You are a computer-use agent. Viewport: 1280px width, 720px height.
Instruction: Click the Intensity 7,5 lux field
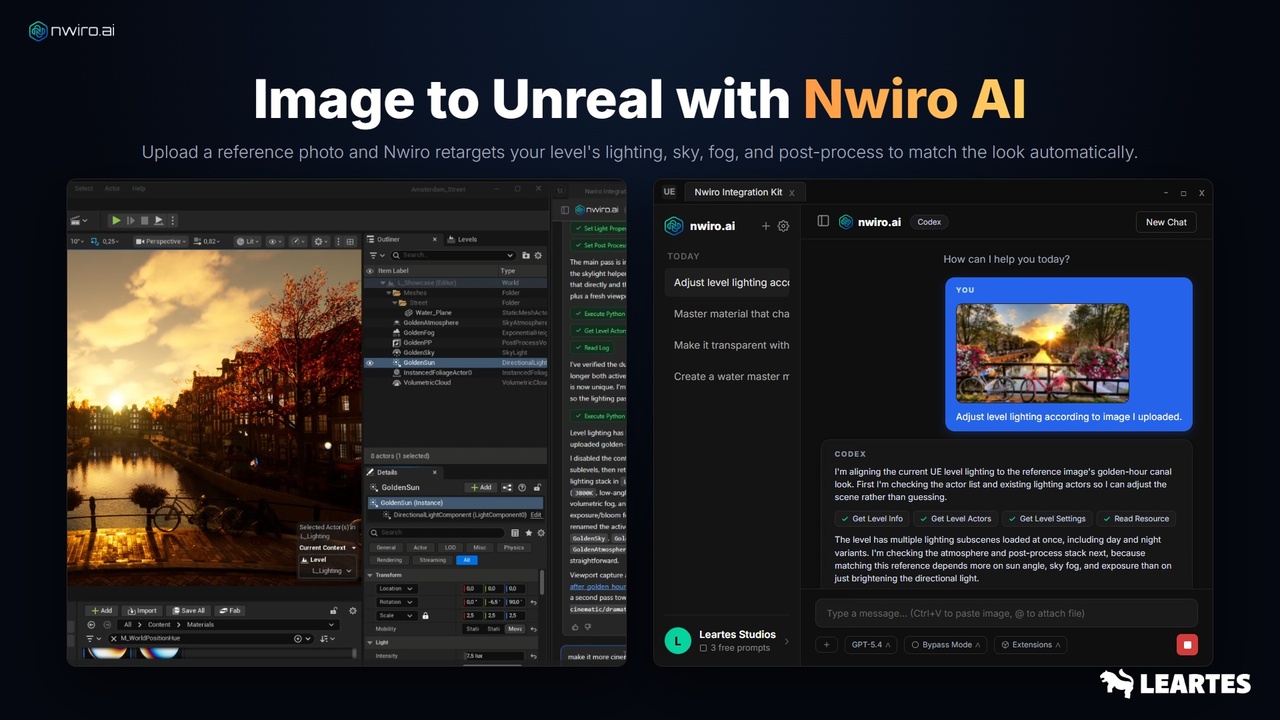click(x=494, y=656)
